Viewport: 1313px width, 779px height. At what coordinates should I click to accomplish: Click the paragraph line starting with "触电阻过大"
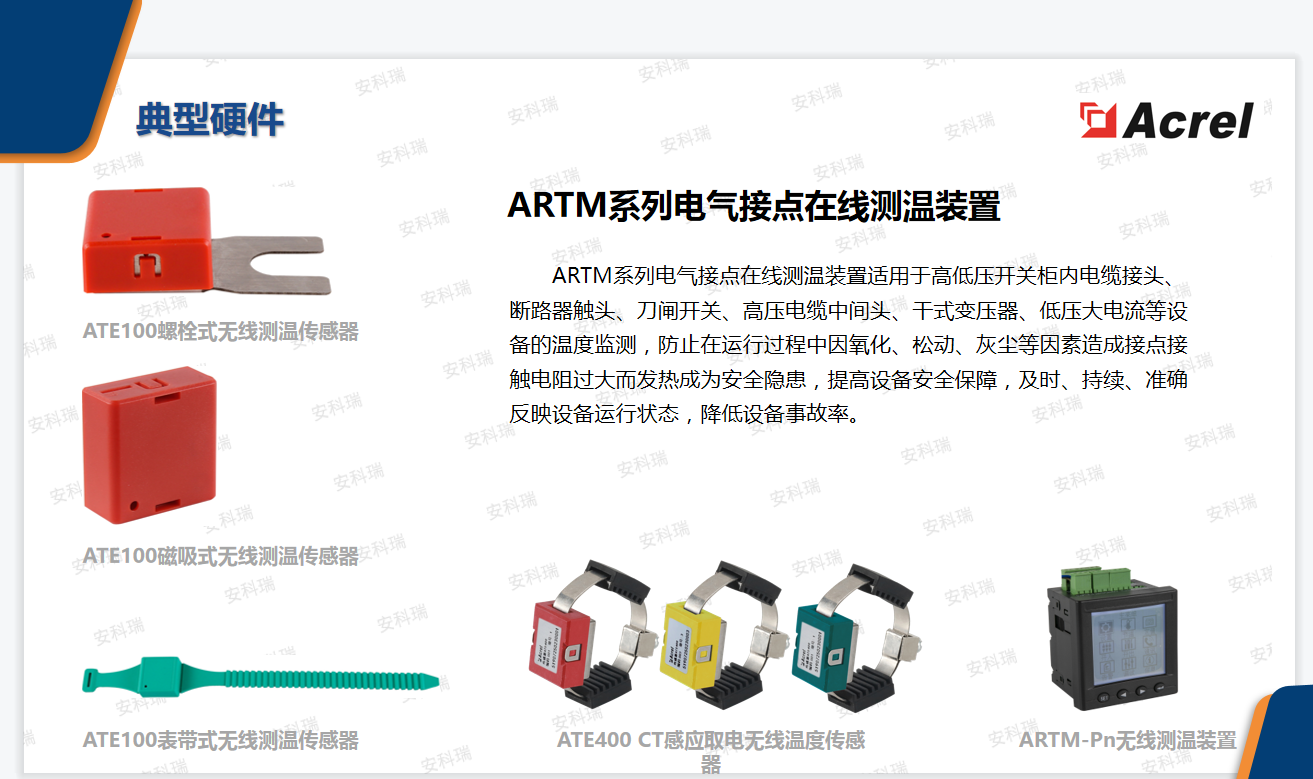click(848, 380)
